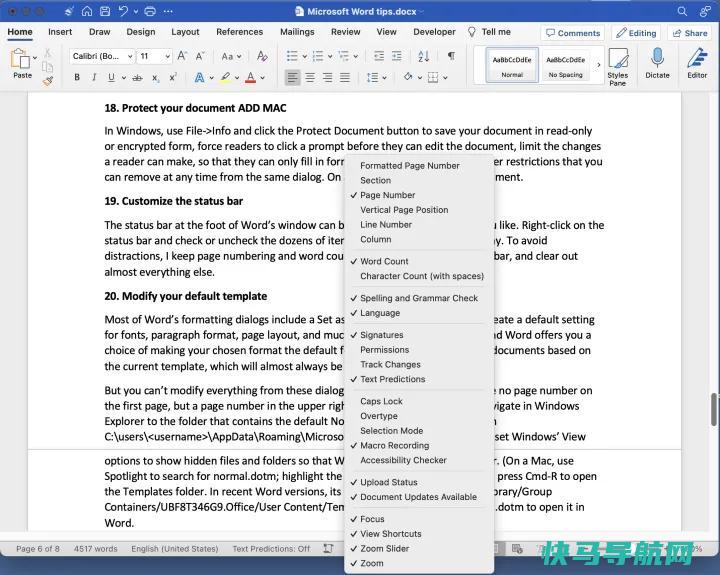720x575 pixels.
Task: Open the Styles Pane
Action: point(618,67)
